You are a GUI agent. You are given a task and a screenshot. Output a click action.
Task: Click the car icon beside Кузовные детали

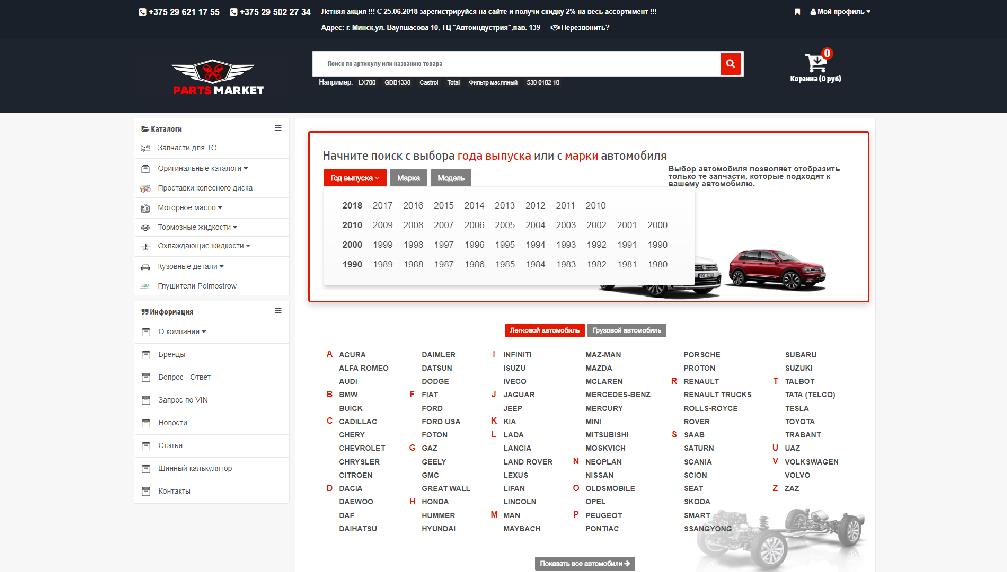pyautogui.click(x=145, y=266)
